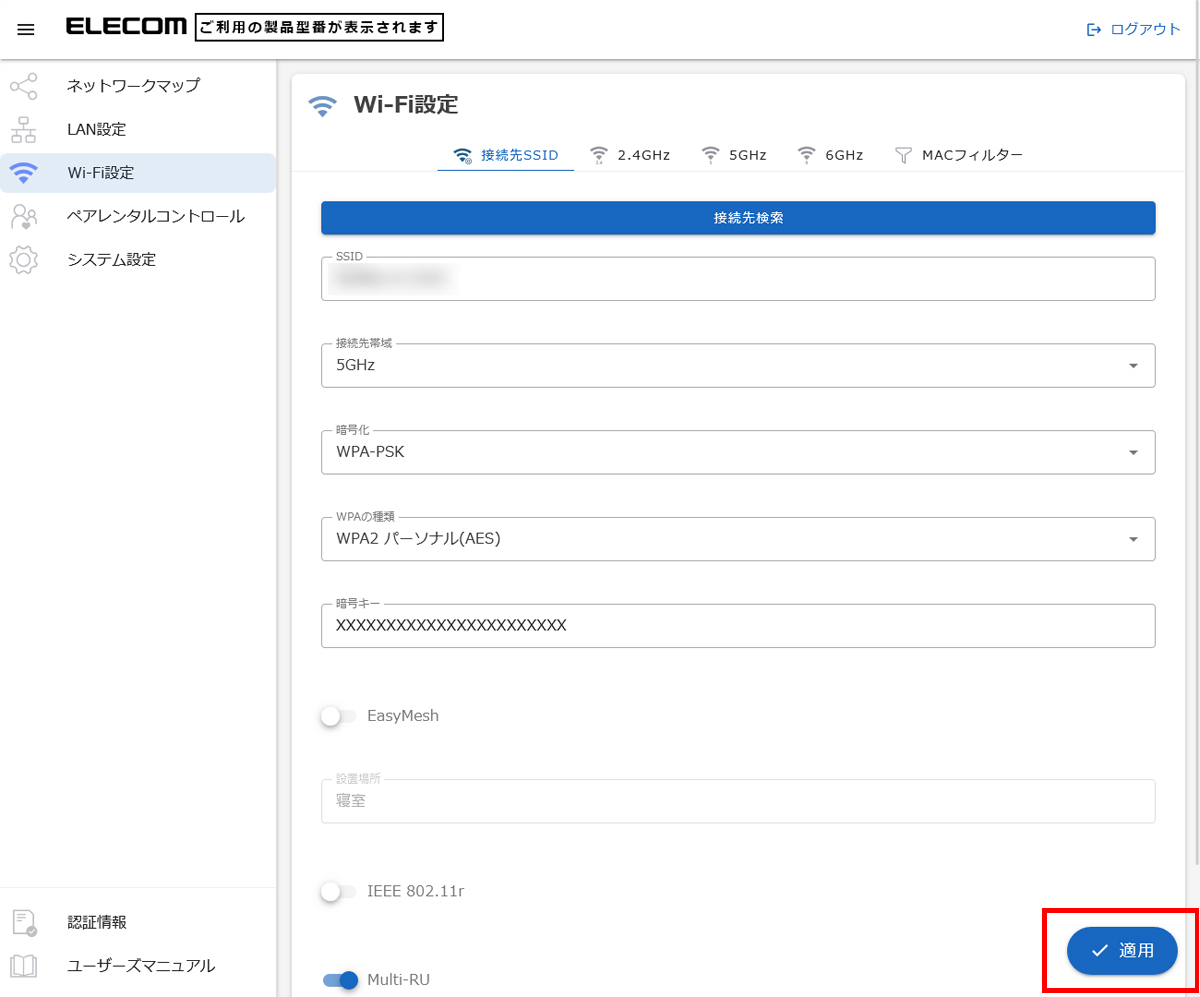Viewport: 1200px width, 997px height.
Task: Click the LAN設定 network icon
Action: (23, 129)
